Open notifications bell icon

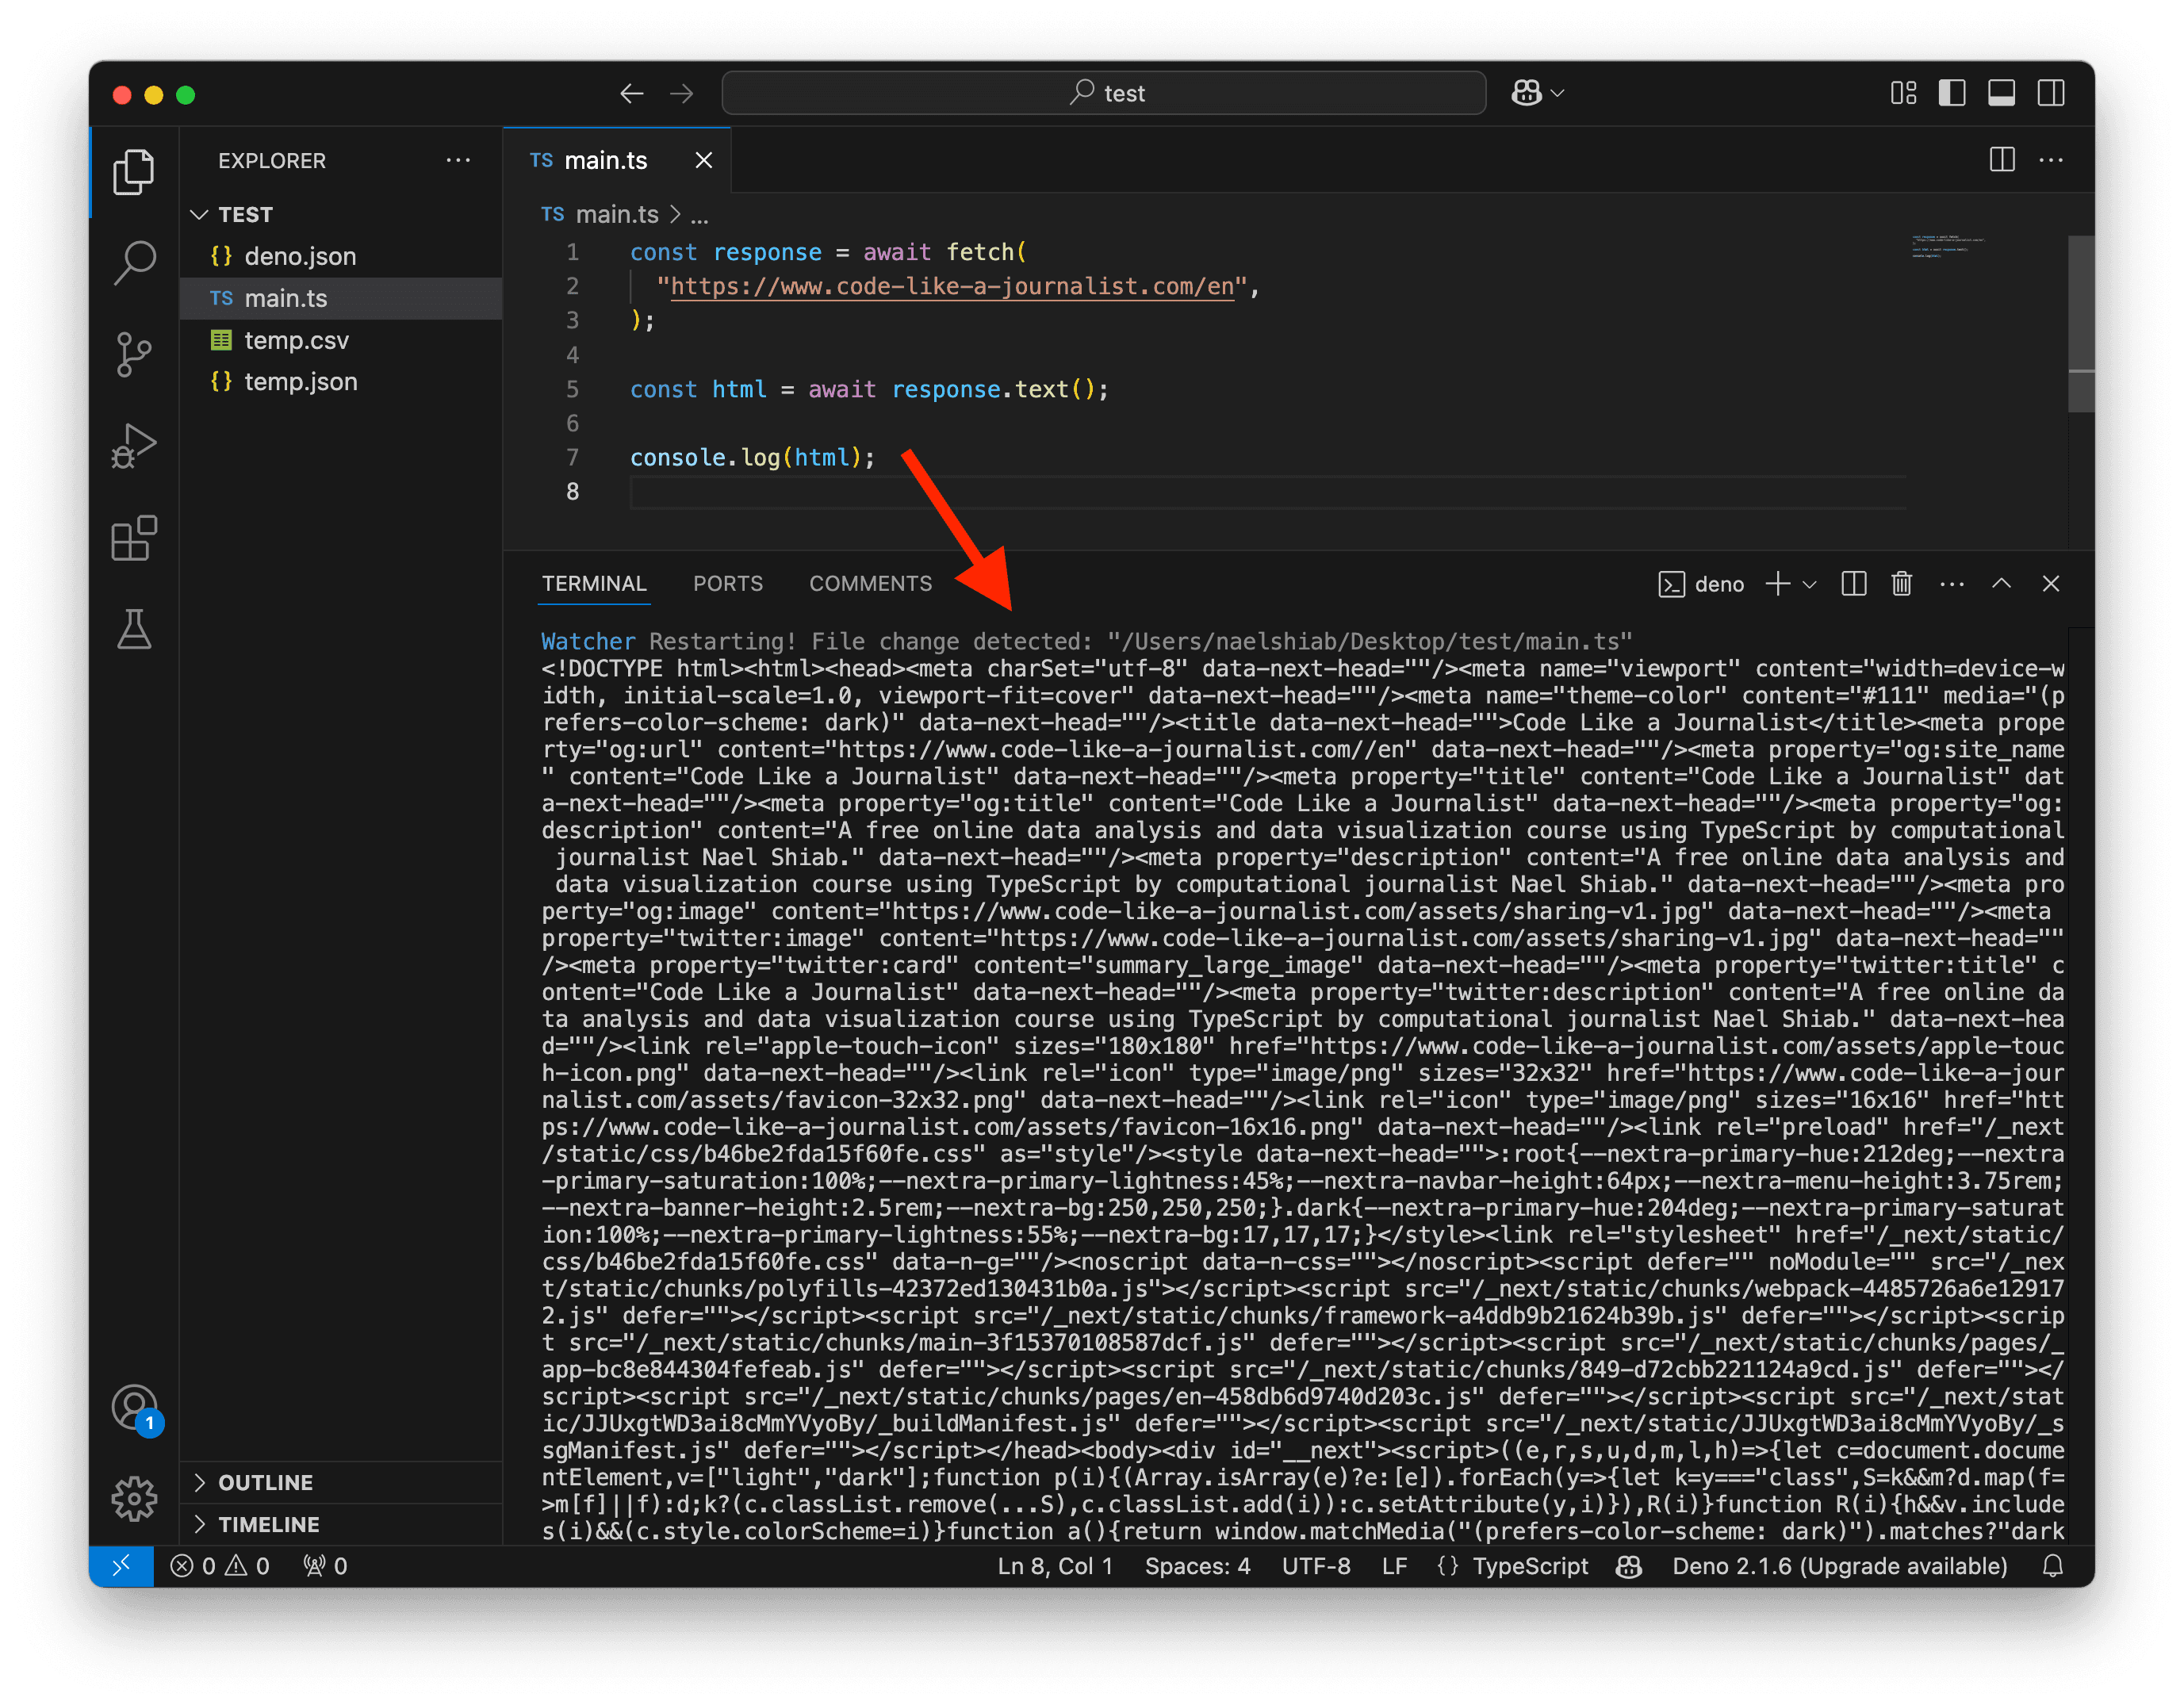click(x=2053, y=1566)
